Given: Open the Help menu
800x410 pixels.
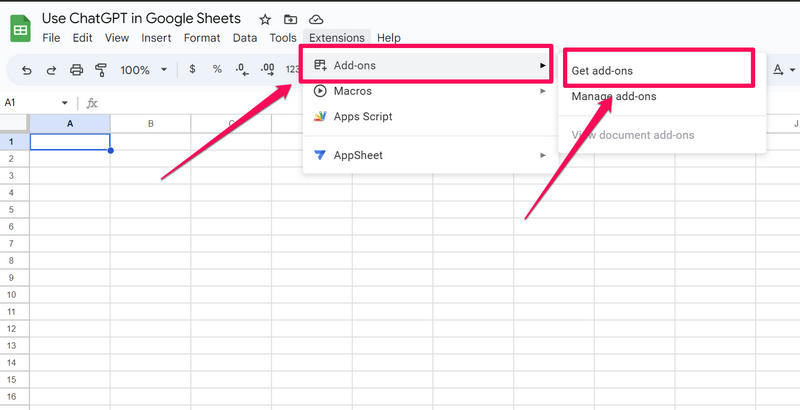Looking at the screenshot, I should click(x=389, y=38).
